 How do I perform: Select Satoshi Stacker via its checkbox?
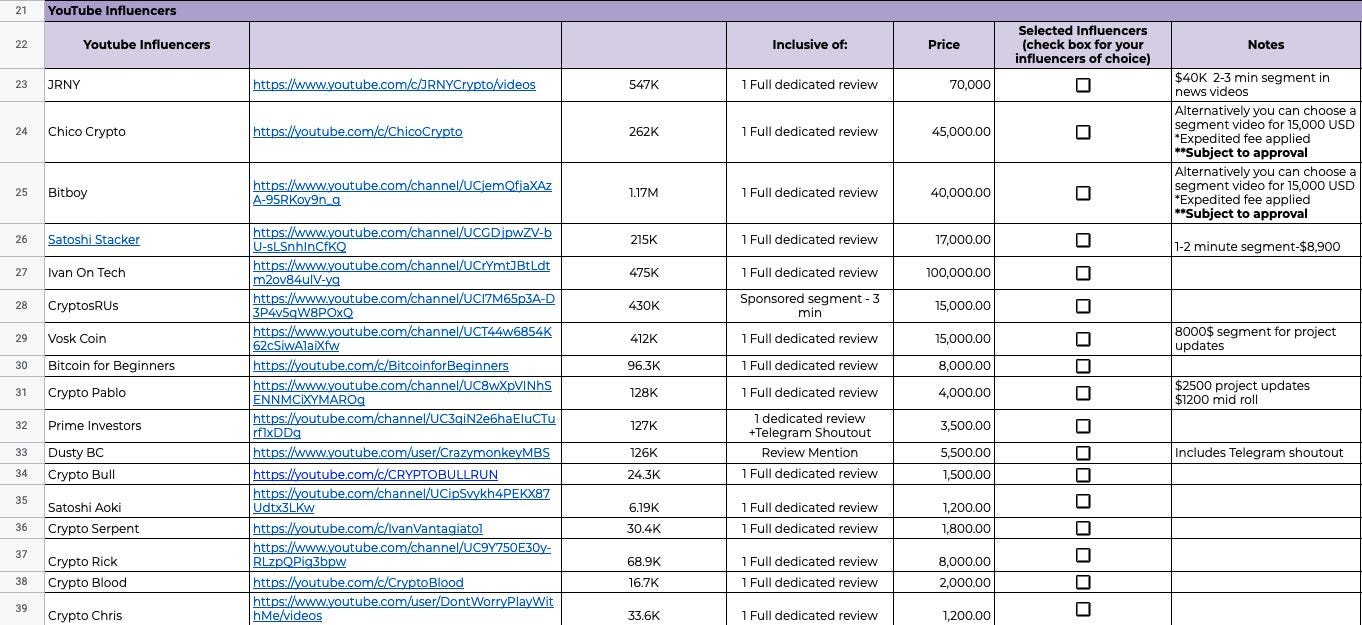pos(1082,240)
